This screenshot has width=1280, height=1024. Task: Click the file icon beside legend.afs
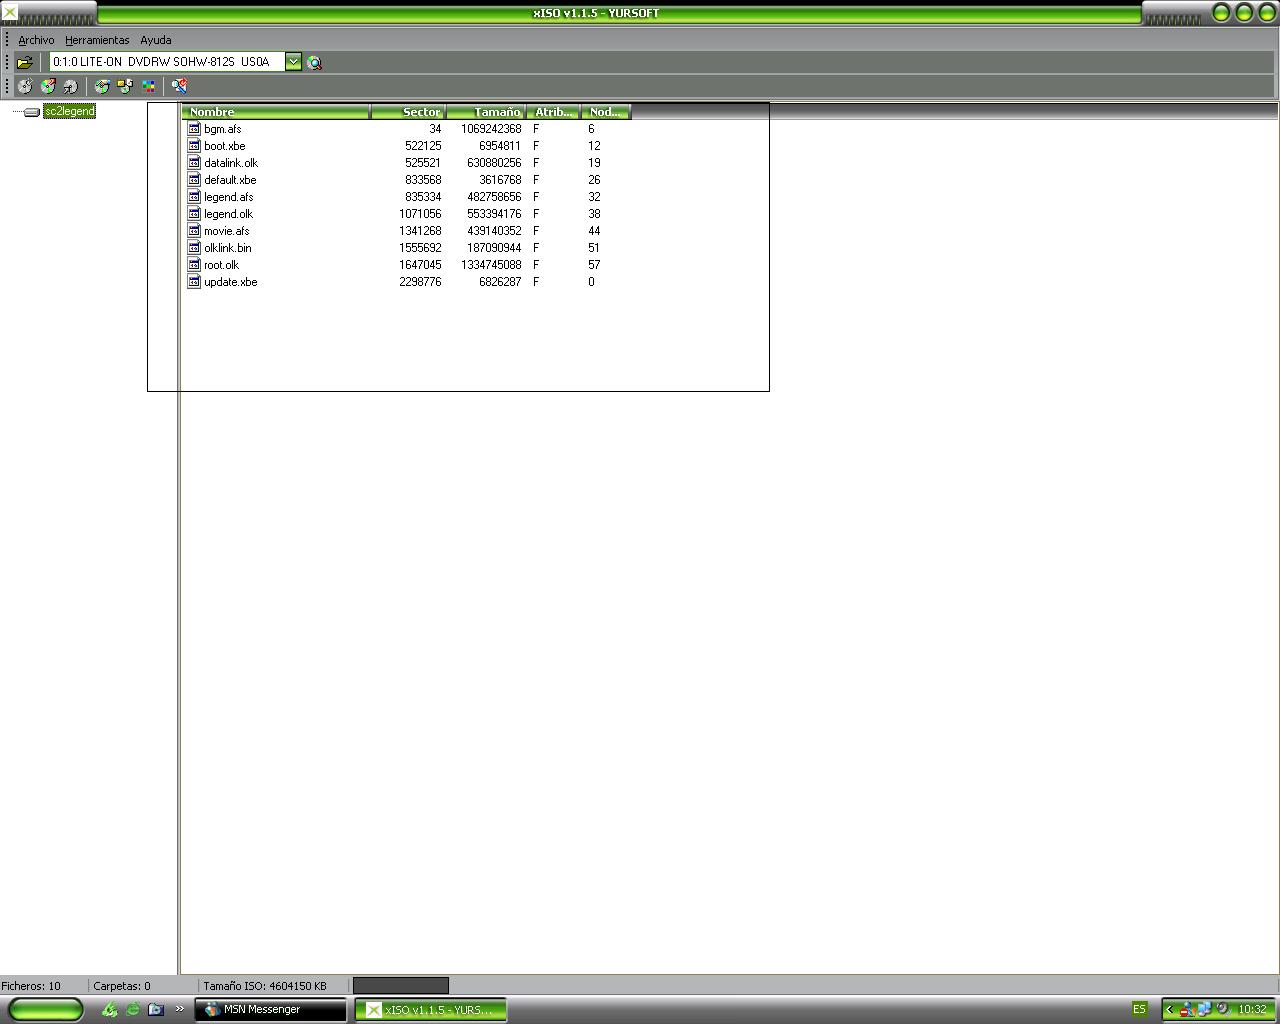pos(195,197)
